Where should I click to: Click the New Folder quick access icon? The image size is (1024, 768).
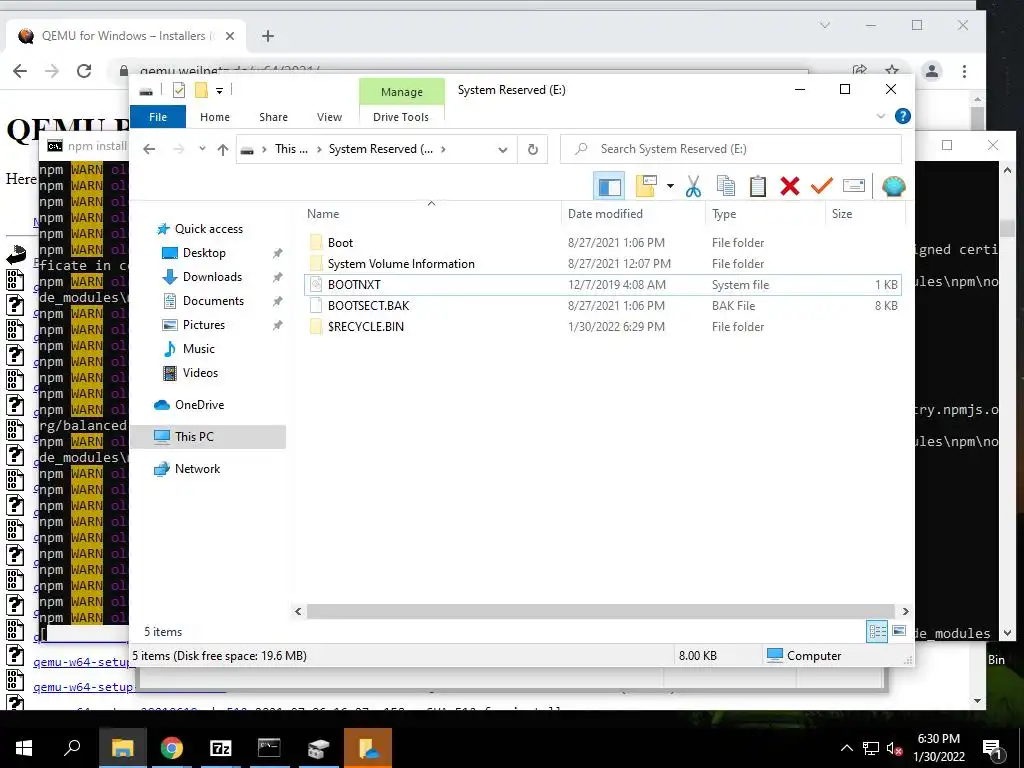[x=201, y=90]
